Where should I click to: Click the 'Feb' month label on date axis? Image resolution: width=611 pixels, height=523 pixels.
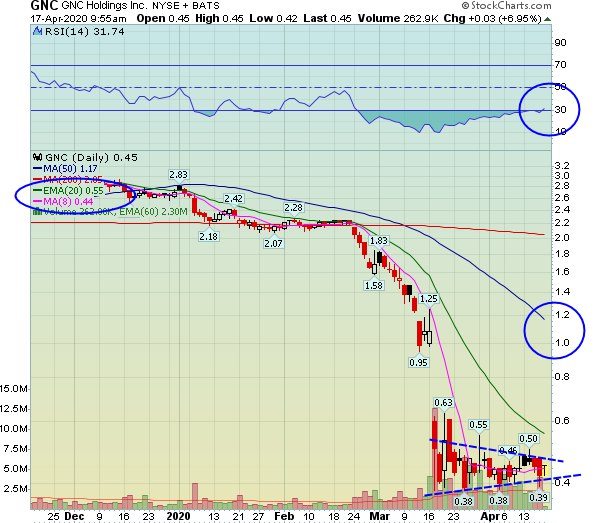coord(284,516)
